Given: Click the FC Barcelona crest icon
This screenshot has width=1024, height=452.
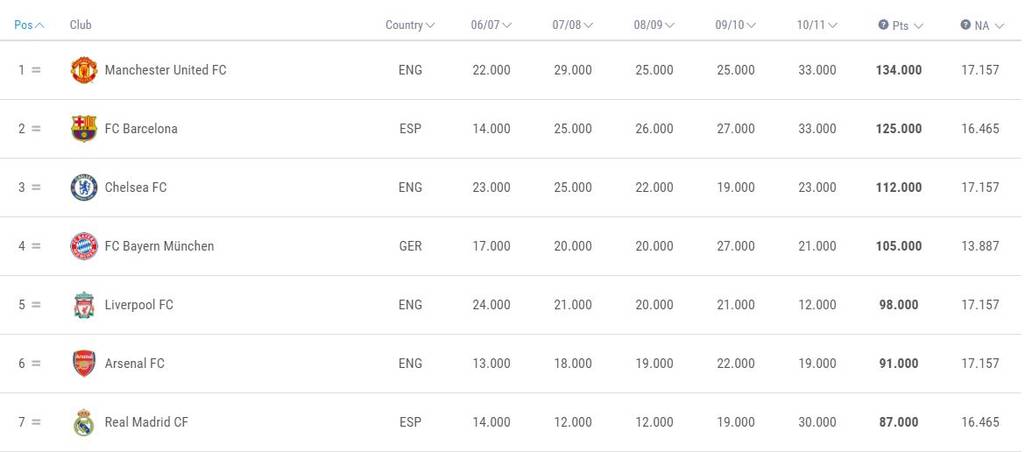Looking at the screenshot, I should coord(84,129).
